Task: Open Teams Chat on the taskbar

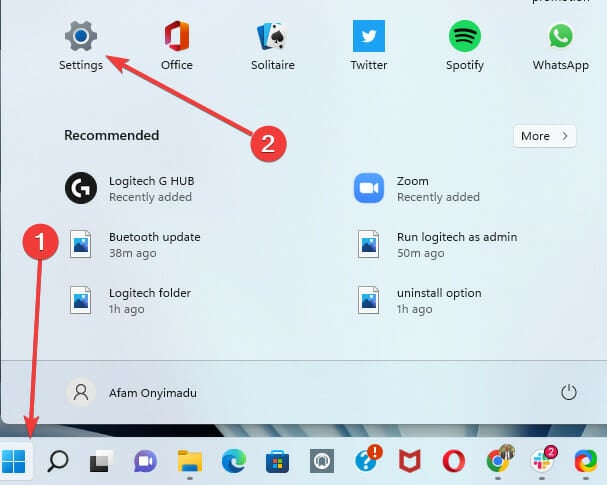Action: [145, 461]
